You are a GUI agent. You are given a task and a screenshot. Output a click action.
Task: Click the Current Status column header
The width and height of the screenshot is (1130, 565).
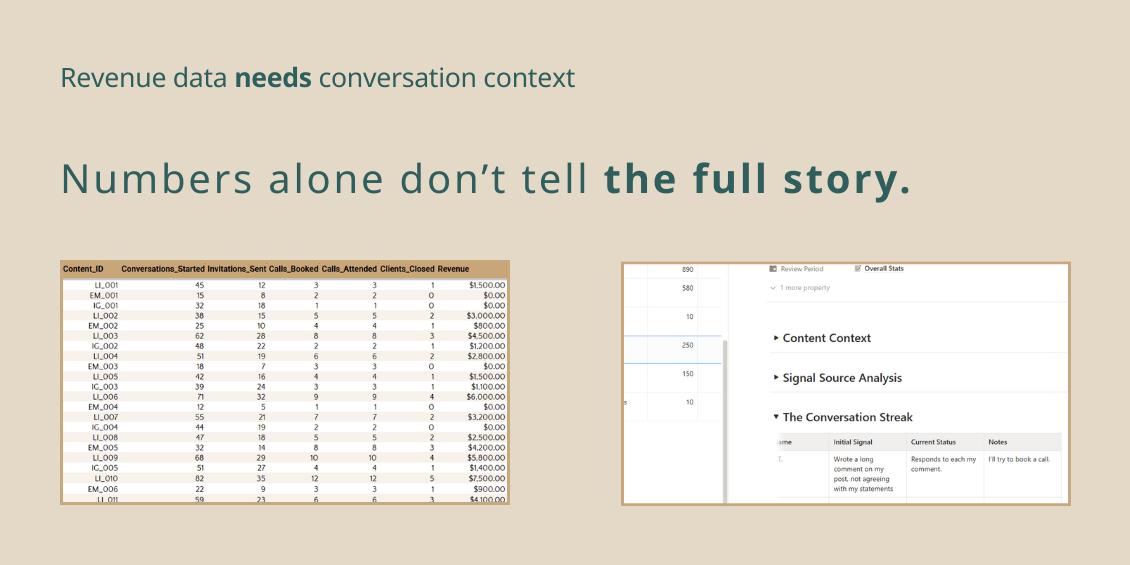click(x=945, y=442)
